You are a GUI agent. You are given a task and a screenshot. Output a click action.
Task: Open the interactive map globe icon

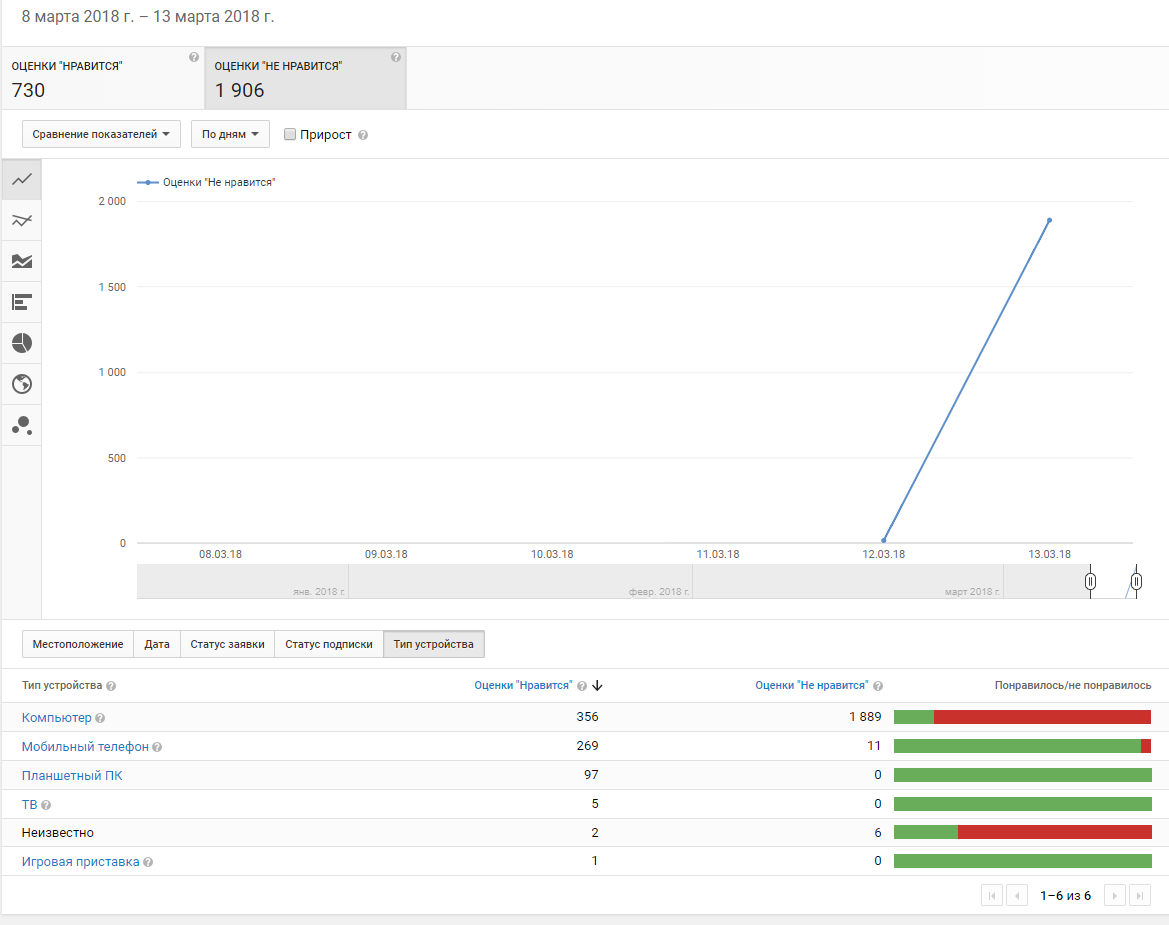coord(22,384)
